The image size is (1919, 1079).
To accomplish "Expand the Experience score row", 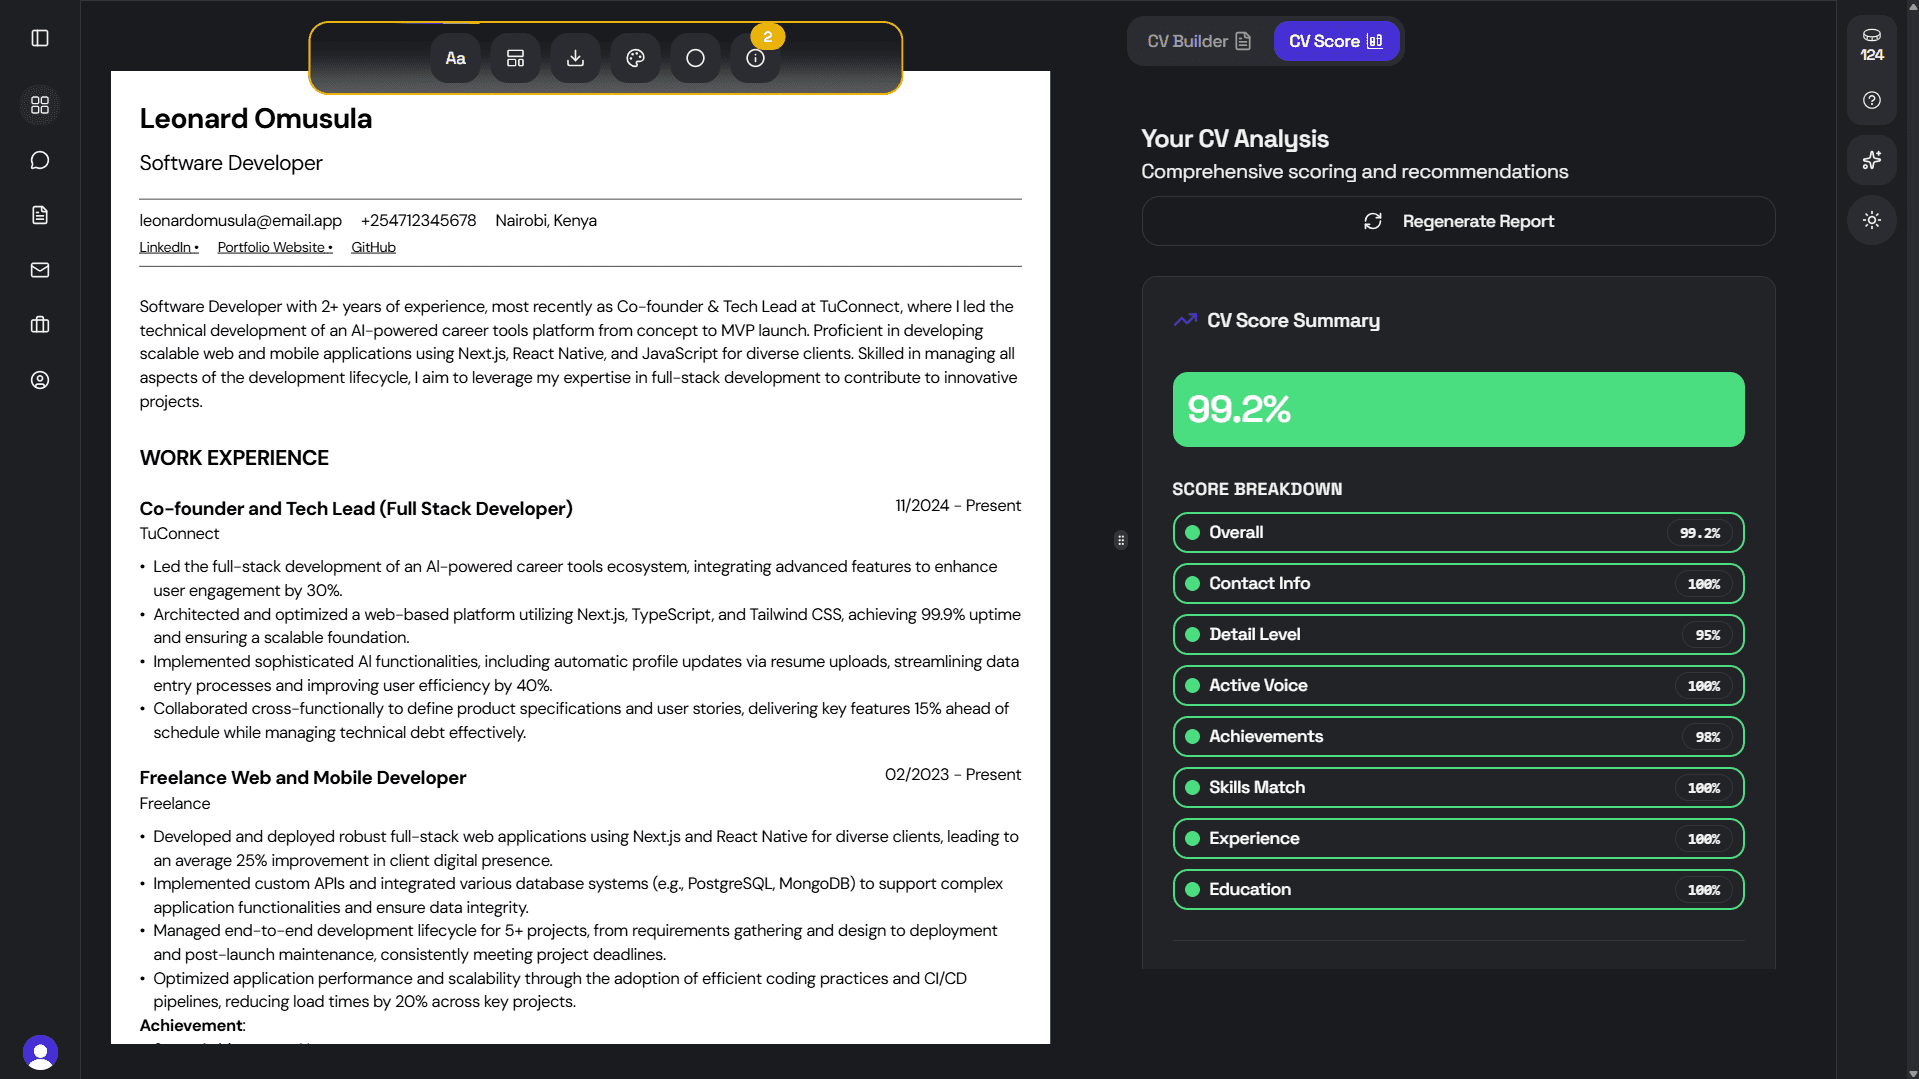I will [x=1458, y=838].
